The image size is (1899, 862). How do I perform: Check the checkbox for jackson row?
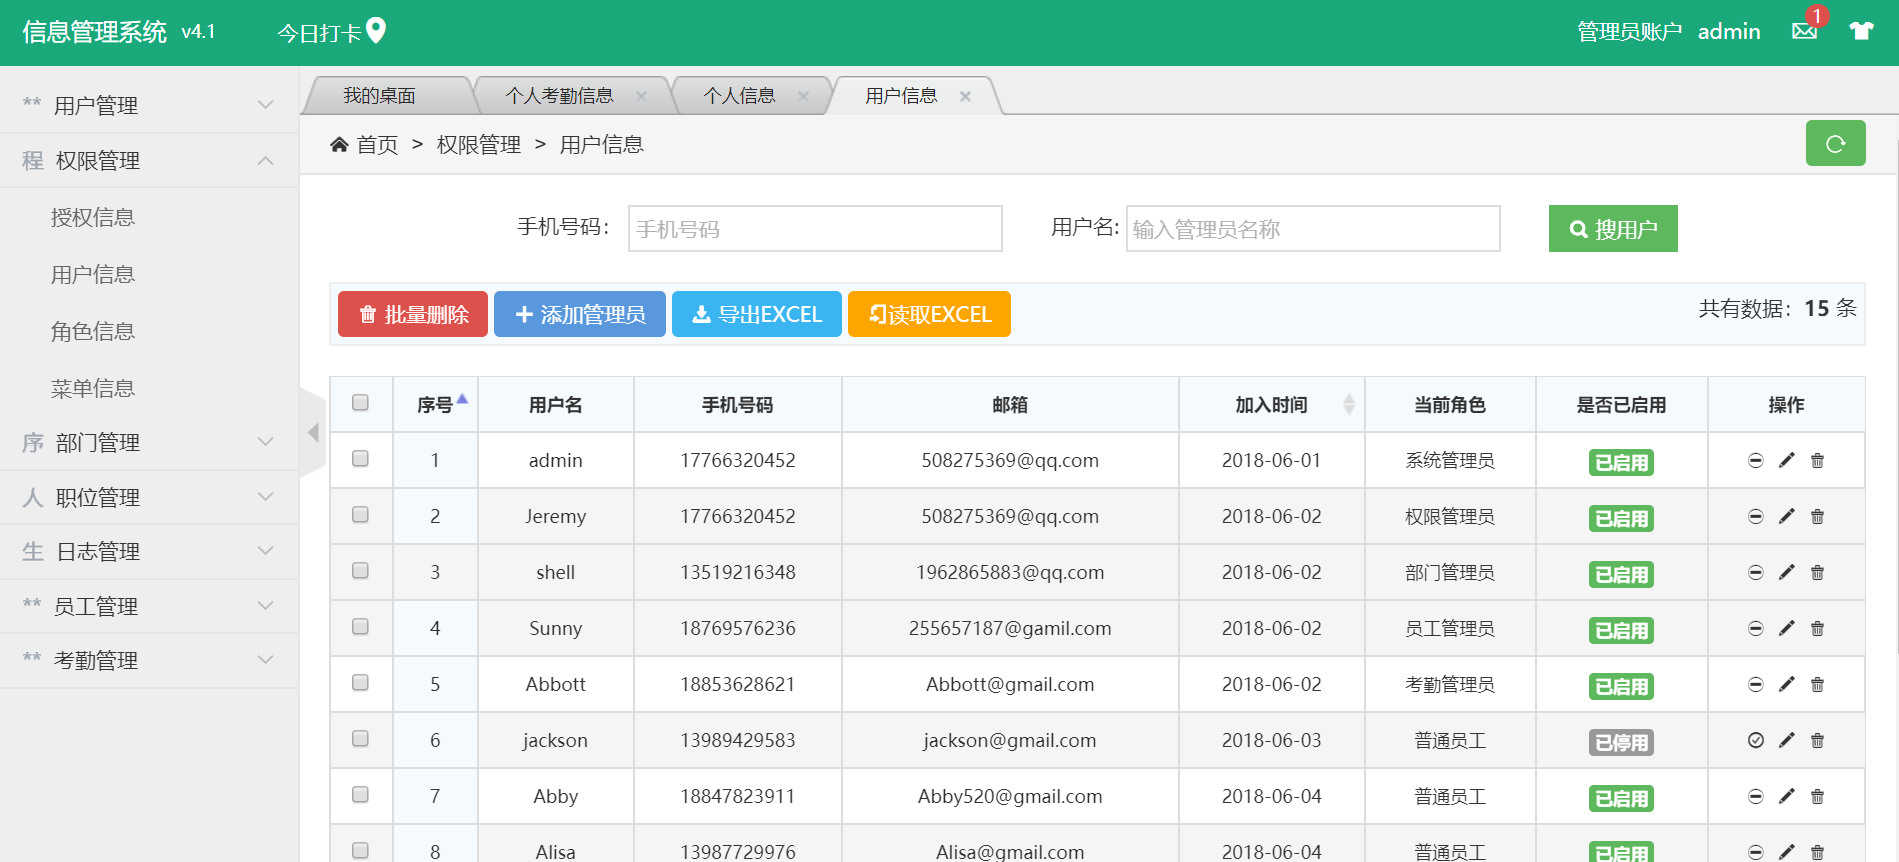click(x=360, y=738)
